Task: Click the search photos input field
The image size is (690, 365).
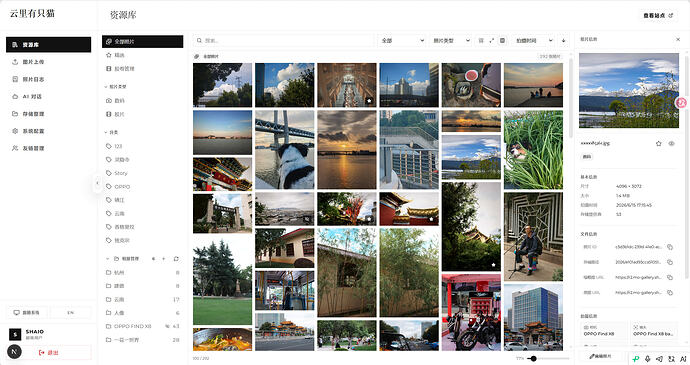Action: [283, 41]
